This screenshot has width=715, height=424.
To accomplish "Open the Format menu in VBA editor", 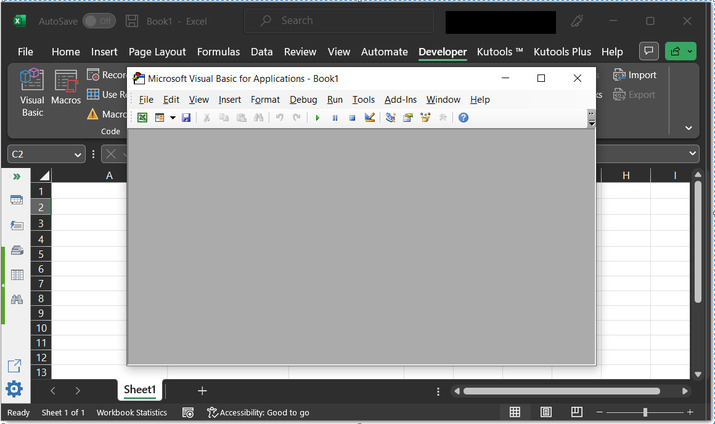I will tap(265, 99).
